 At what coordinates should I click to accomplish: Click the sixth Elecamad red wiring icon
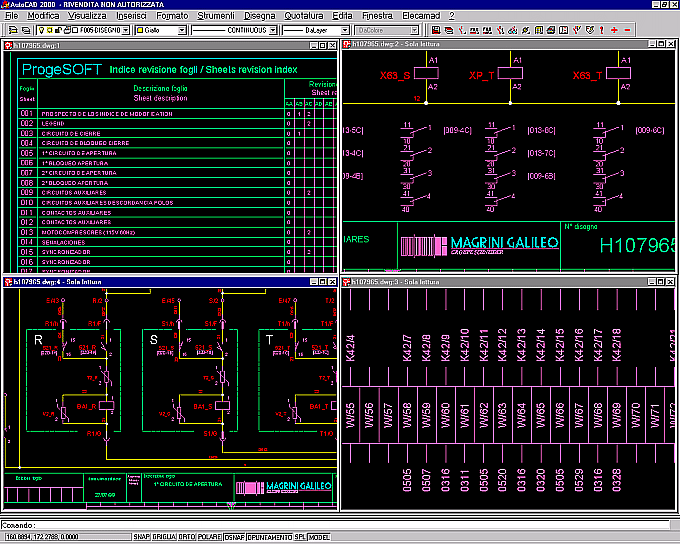pyautogui.click(x=500, y=30)
